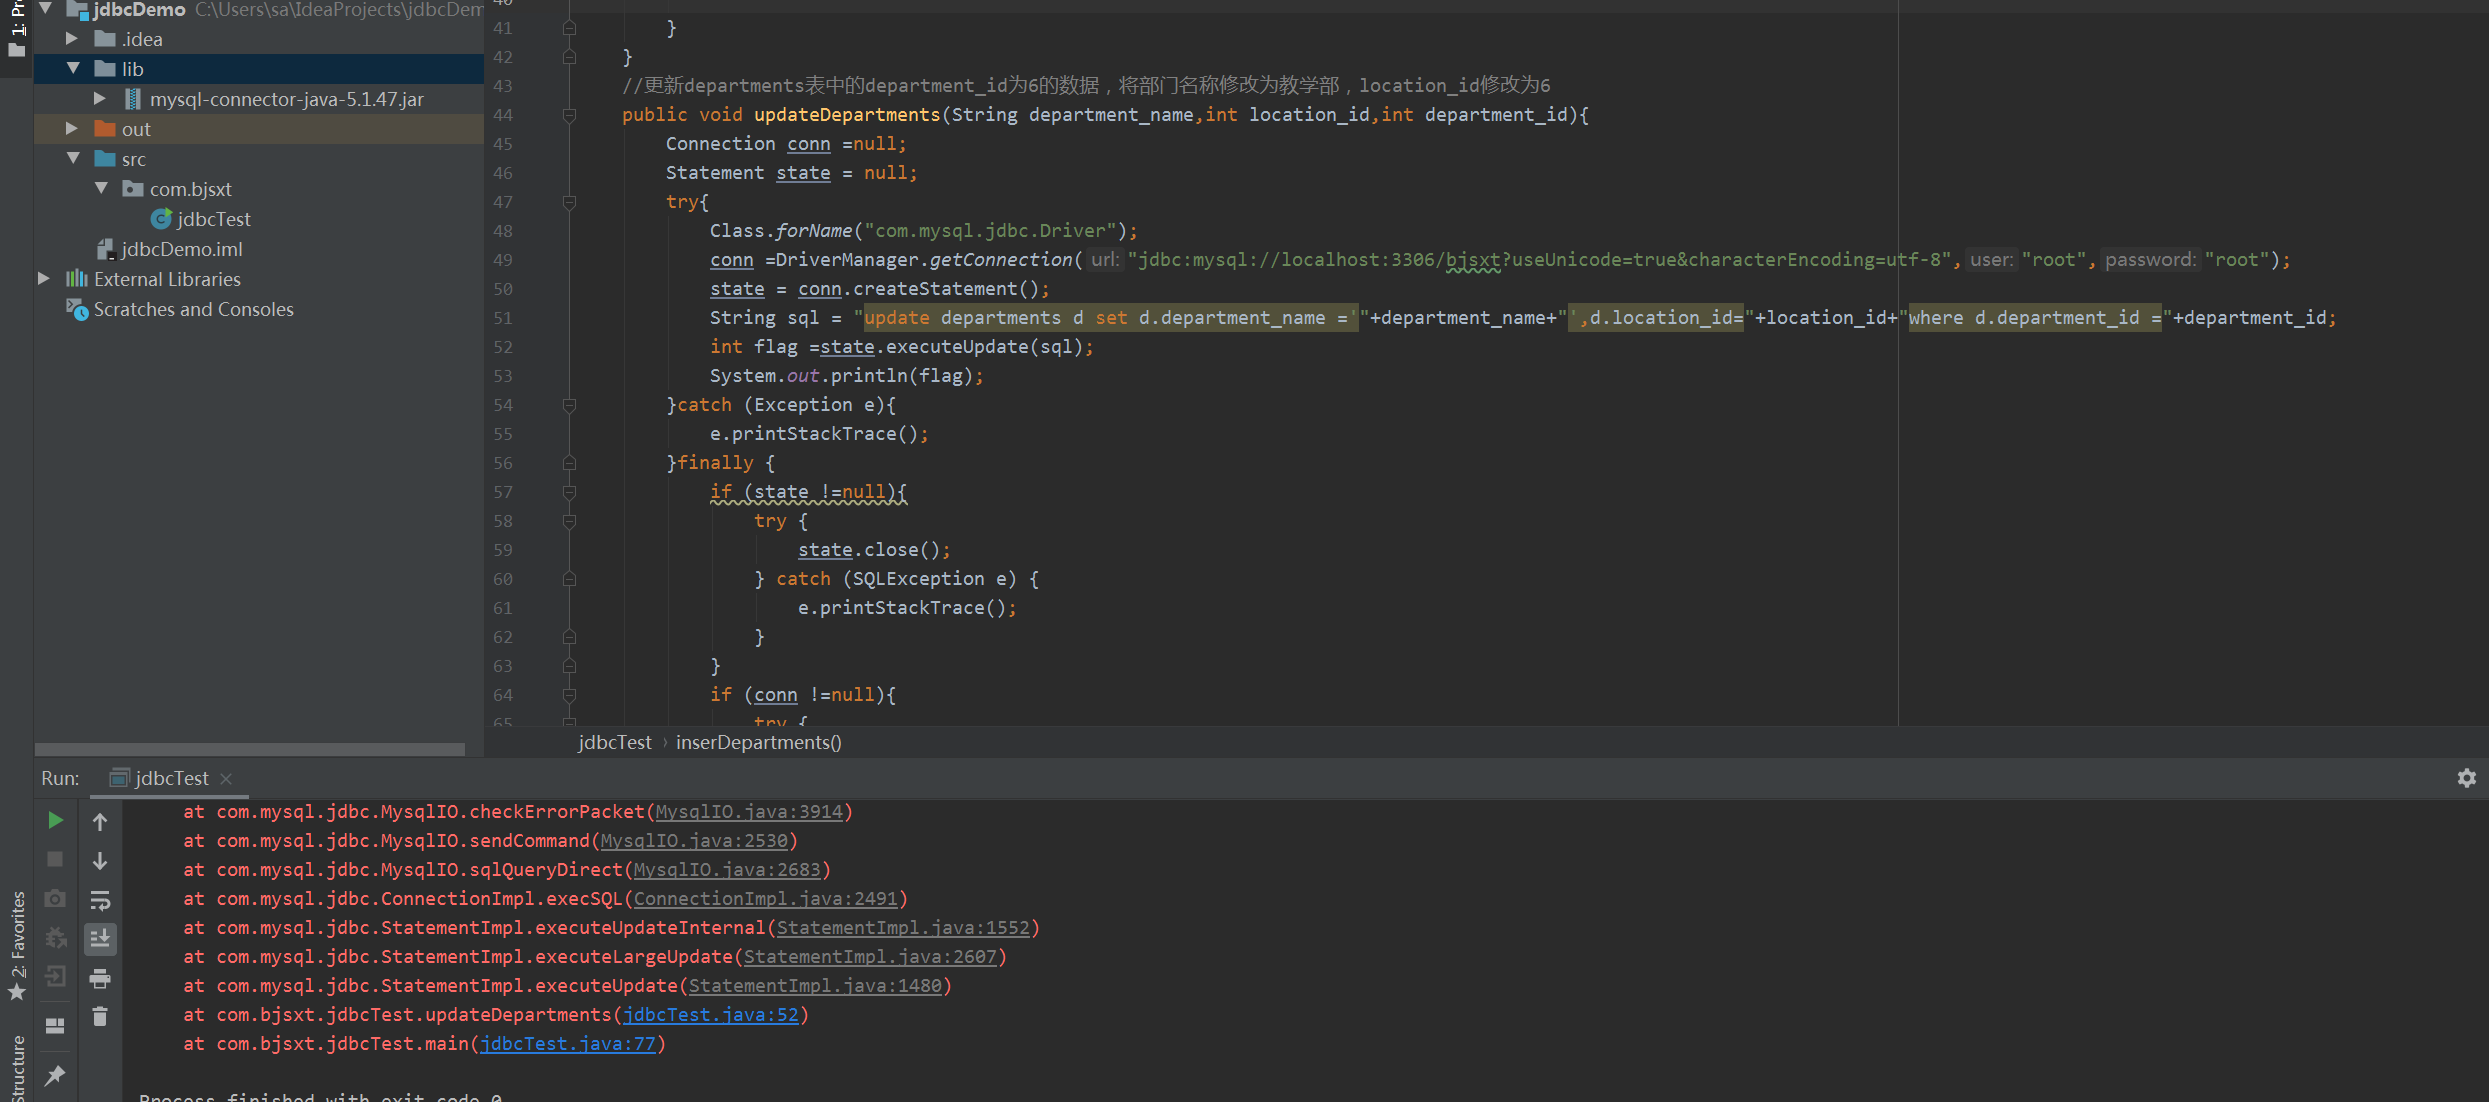Toggle soft-wrap in console output
Screen dimensions: 2489x1102
[100, 900]
